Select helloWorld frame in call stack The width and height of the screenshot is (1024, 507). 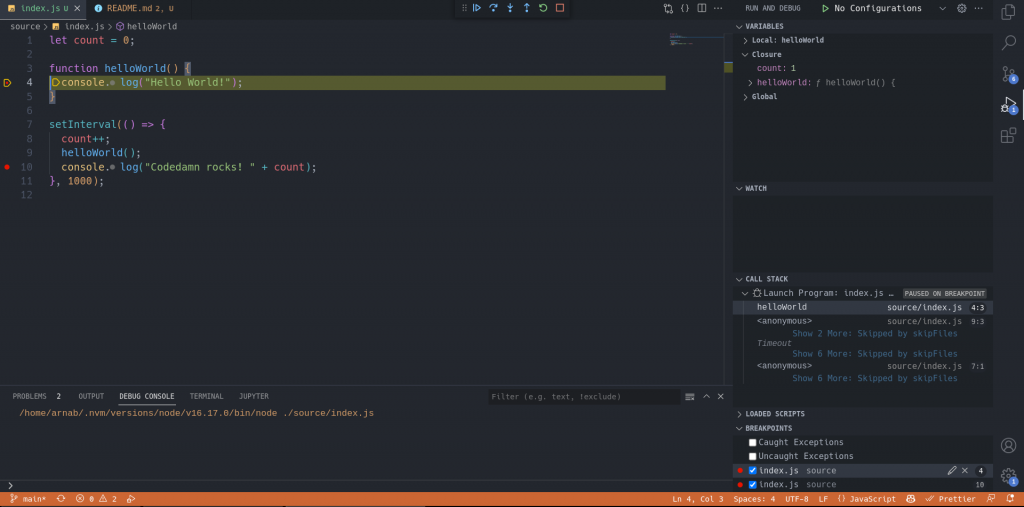pyautogui.click(x=862, y=307)
